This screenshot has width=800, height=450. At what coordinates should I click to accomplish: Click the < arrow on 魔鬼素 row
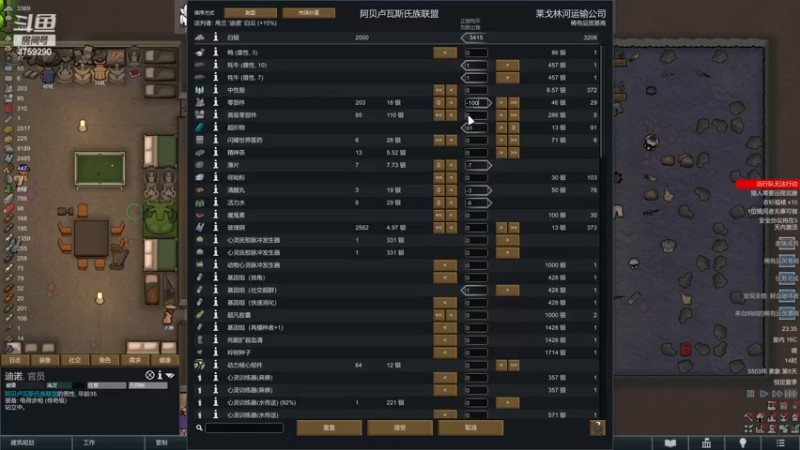coord(451,215)
